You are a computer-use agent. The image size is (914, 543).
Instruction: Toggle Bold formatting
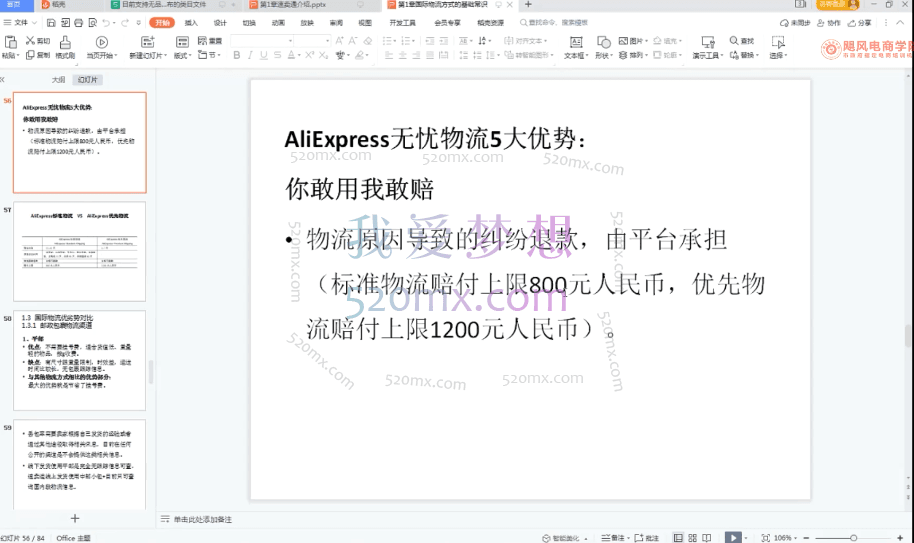(236, 55)
